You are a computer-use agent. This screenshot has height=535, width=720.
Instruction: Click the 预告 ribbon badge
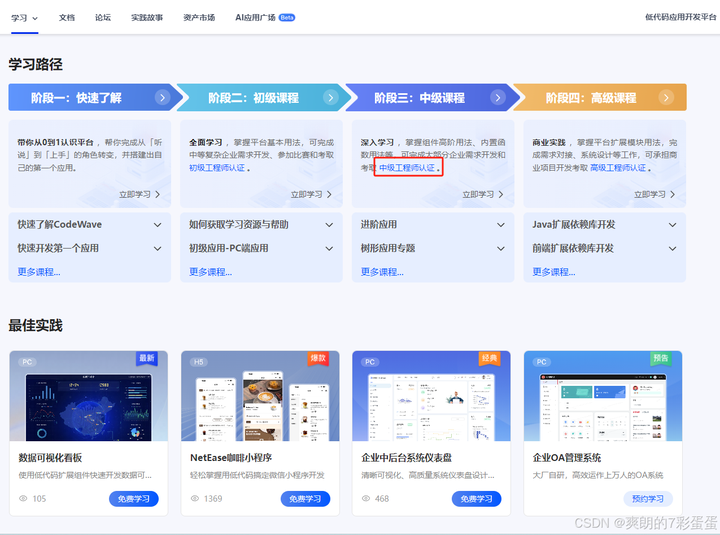point(661,359)
